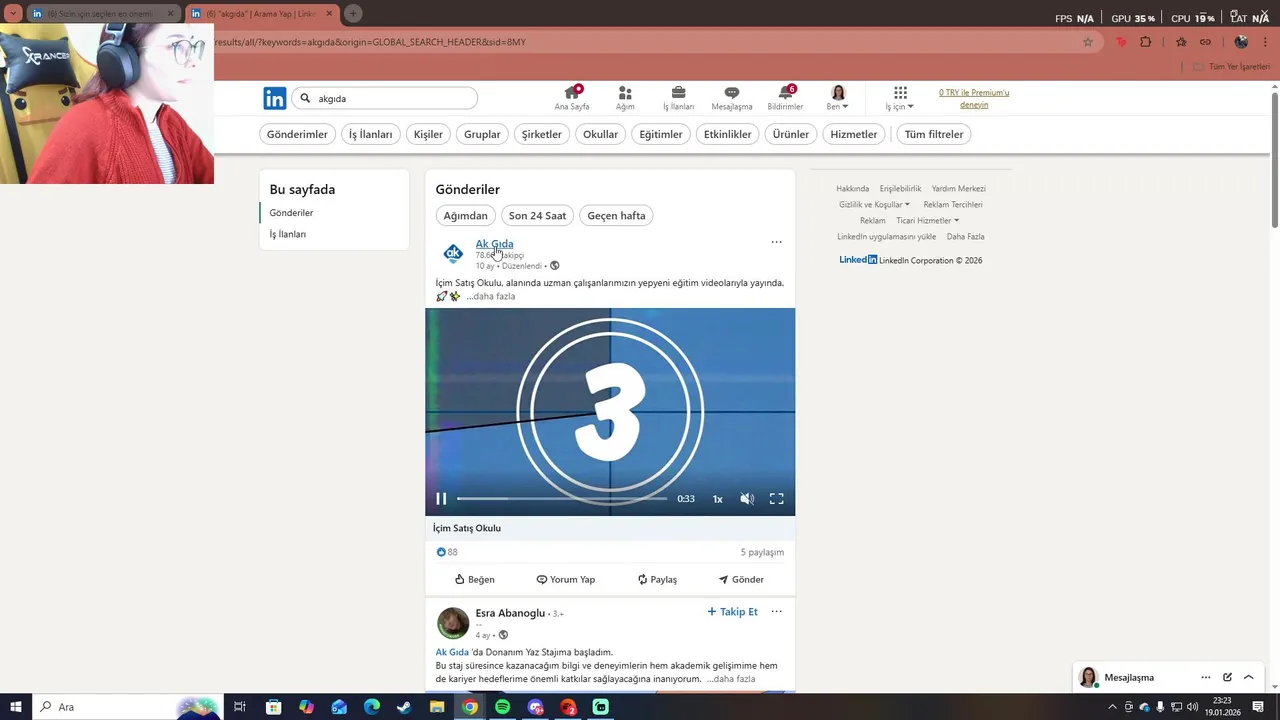Filter results by Etkinlikler

pyautogui.click(x=728, y=134)
